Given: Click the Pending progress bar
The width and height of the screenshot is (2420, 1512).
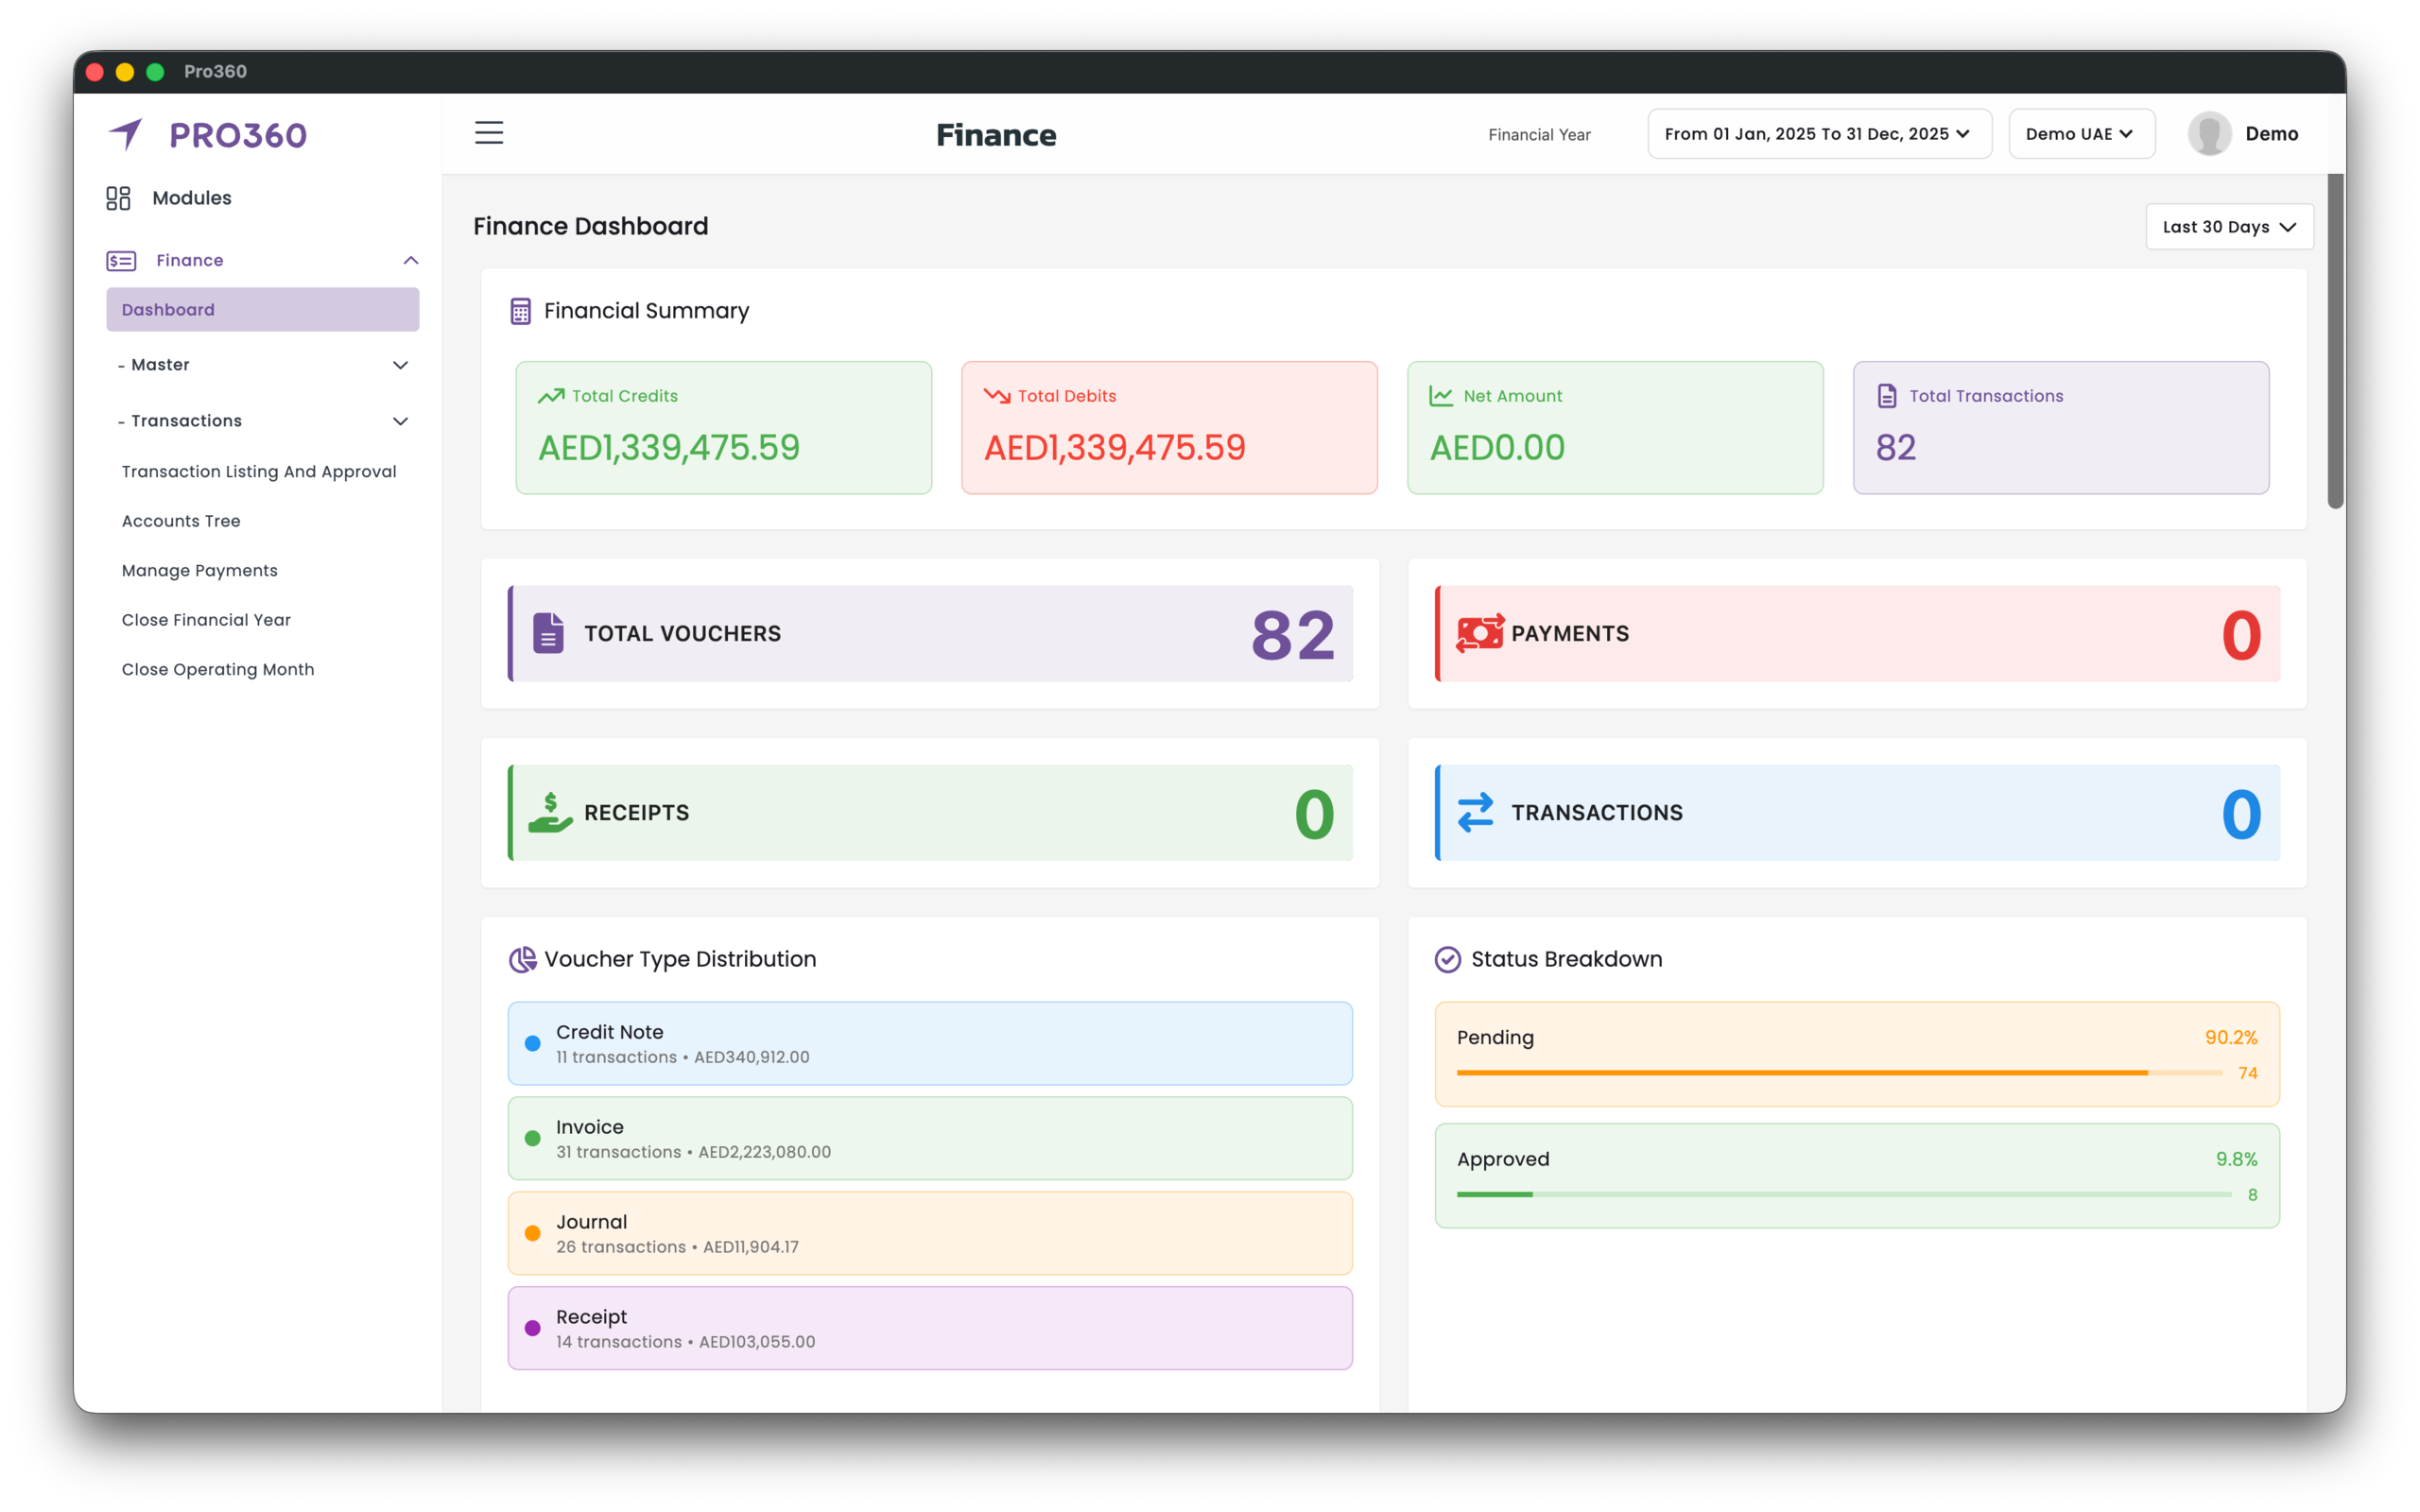Looking at the screenshot, I should 1839,1073.
